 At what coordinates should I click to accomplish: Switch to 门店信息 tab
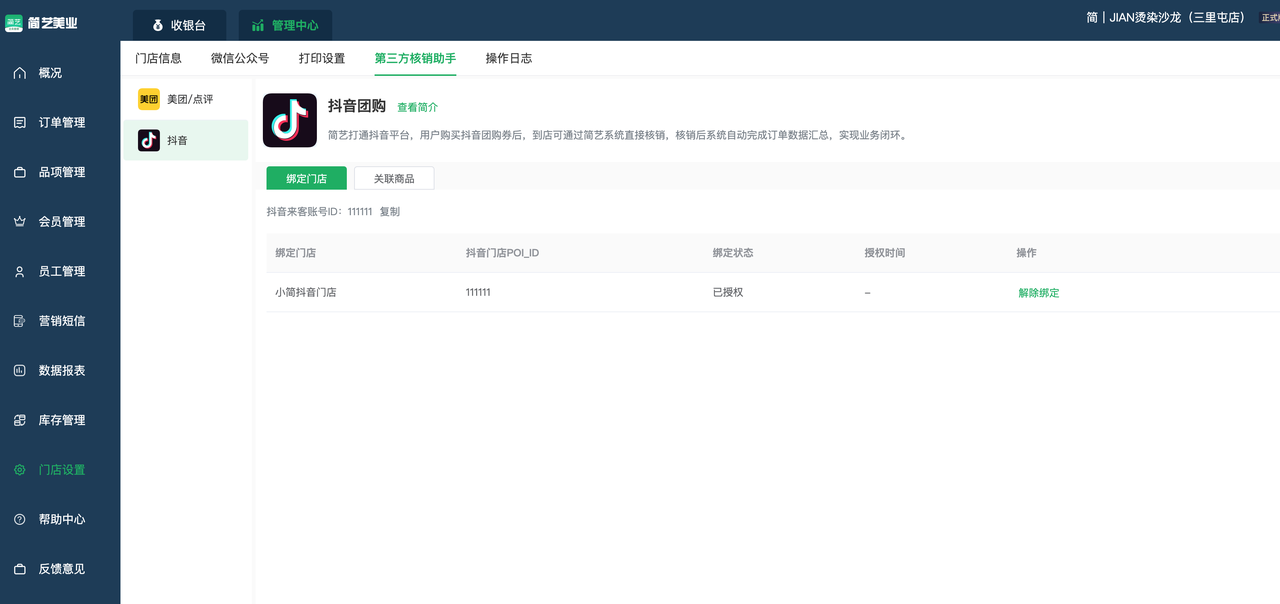(x=159, y=58)
